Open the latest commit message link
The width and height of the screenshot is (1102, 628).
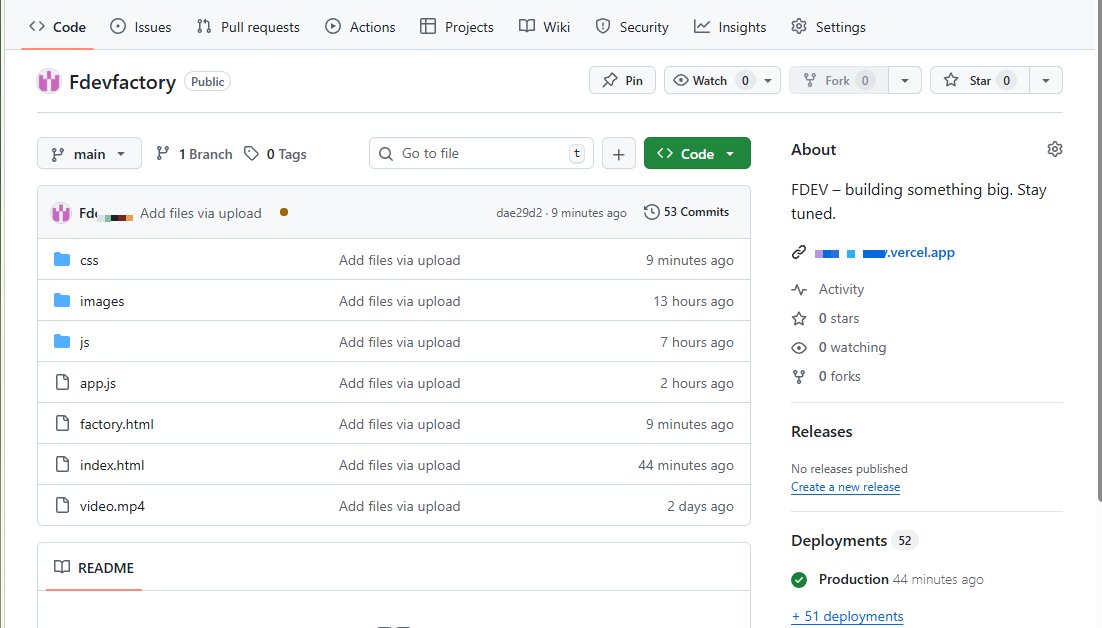[200, 213]
